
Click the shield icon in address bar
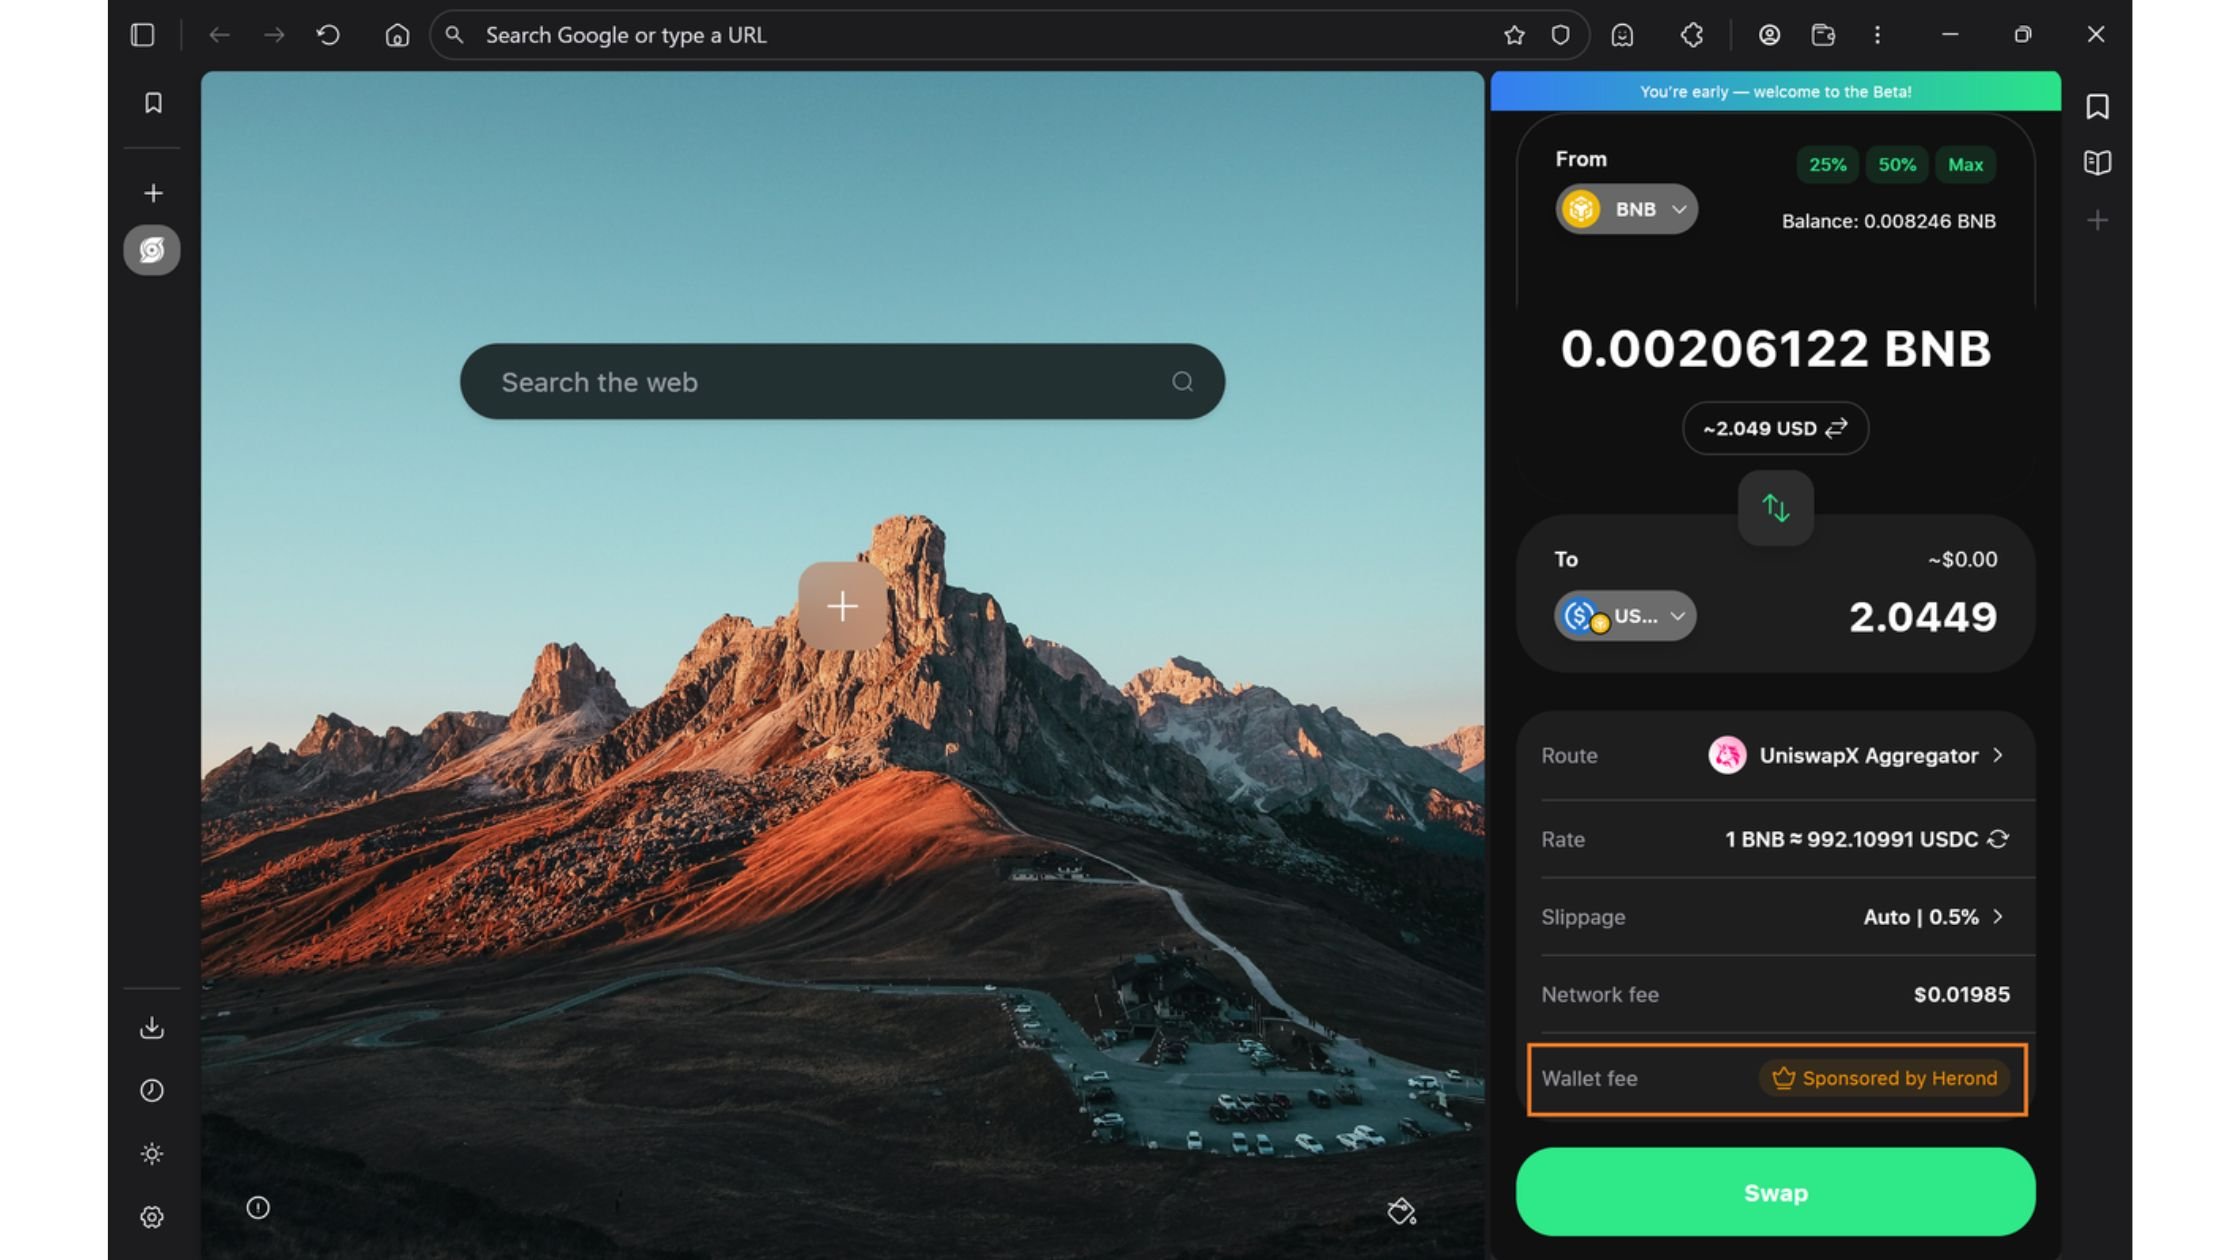tap(1560, 35)
